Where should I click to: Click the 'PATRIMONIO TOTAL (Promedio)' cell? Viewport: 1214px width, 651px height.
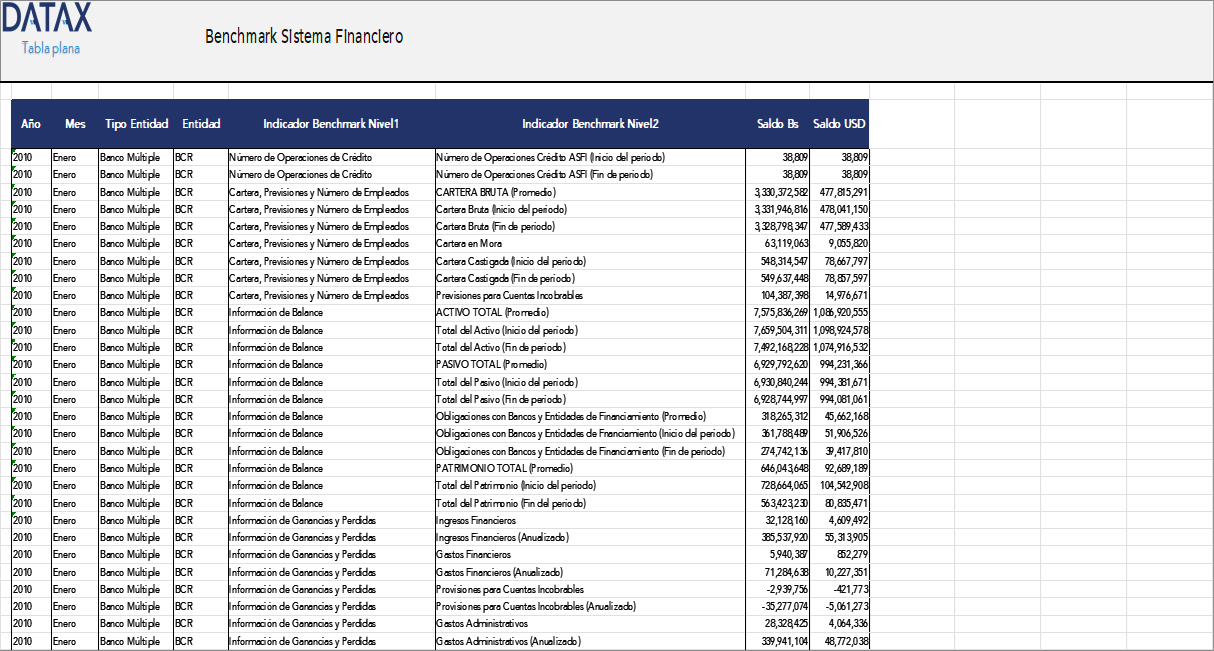pyautogui.click(x=590, y=468)
